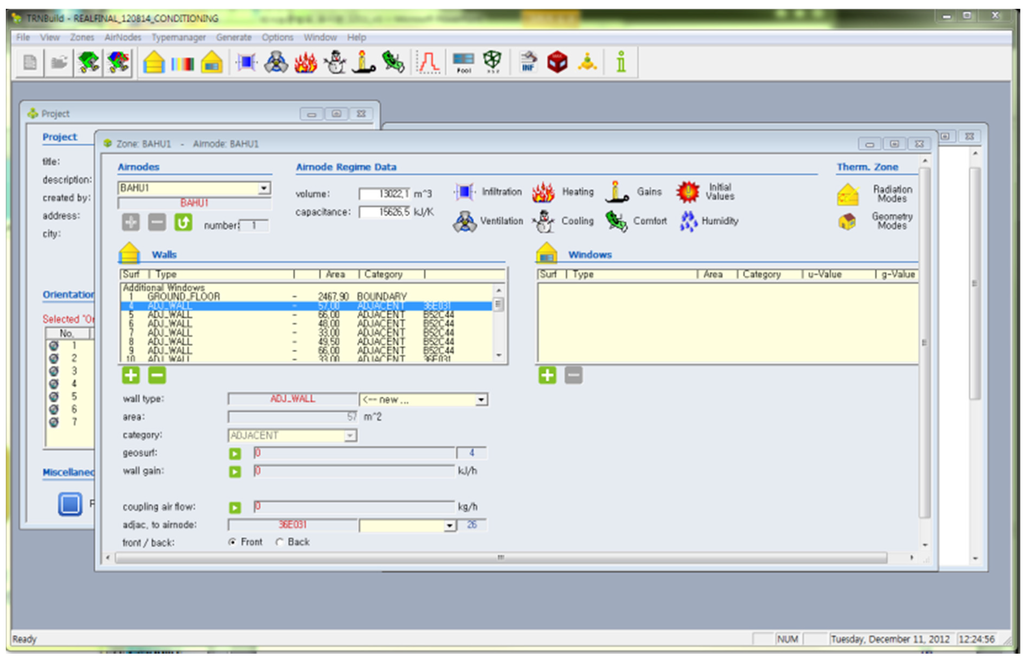Expand the BAHU1 airnode dropdown

(x=264, y=188)
